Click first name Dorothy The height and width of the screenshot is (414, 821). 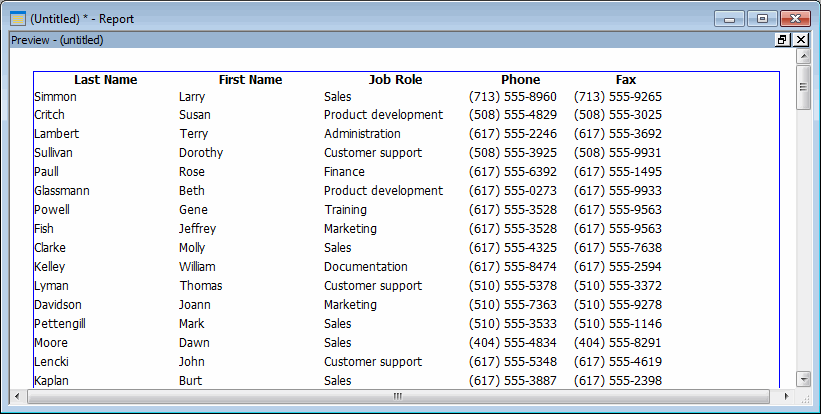(201, 153)
